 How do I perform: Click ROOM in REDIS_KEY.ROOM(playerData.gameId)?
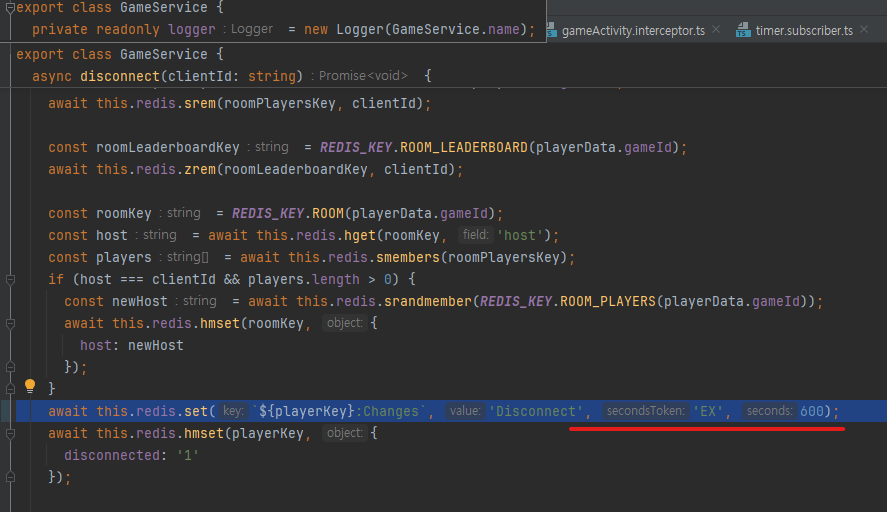point(328,214)
